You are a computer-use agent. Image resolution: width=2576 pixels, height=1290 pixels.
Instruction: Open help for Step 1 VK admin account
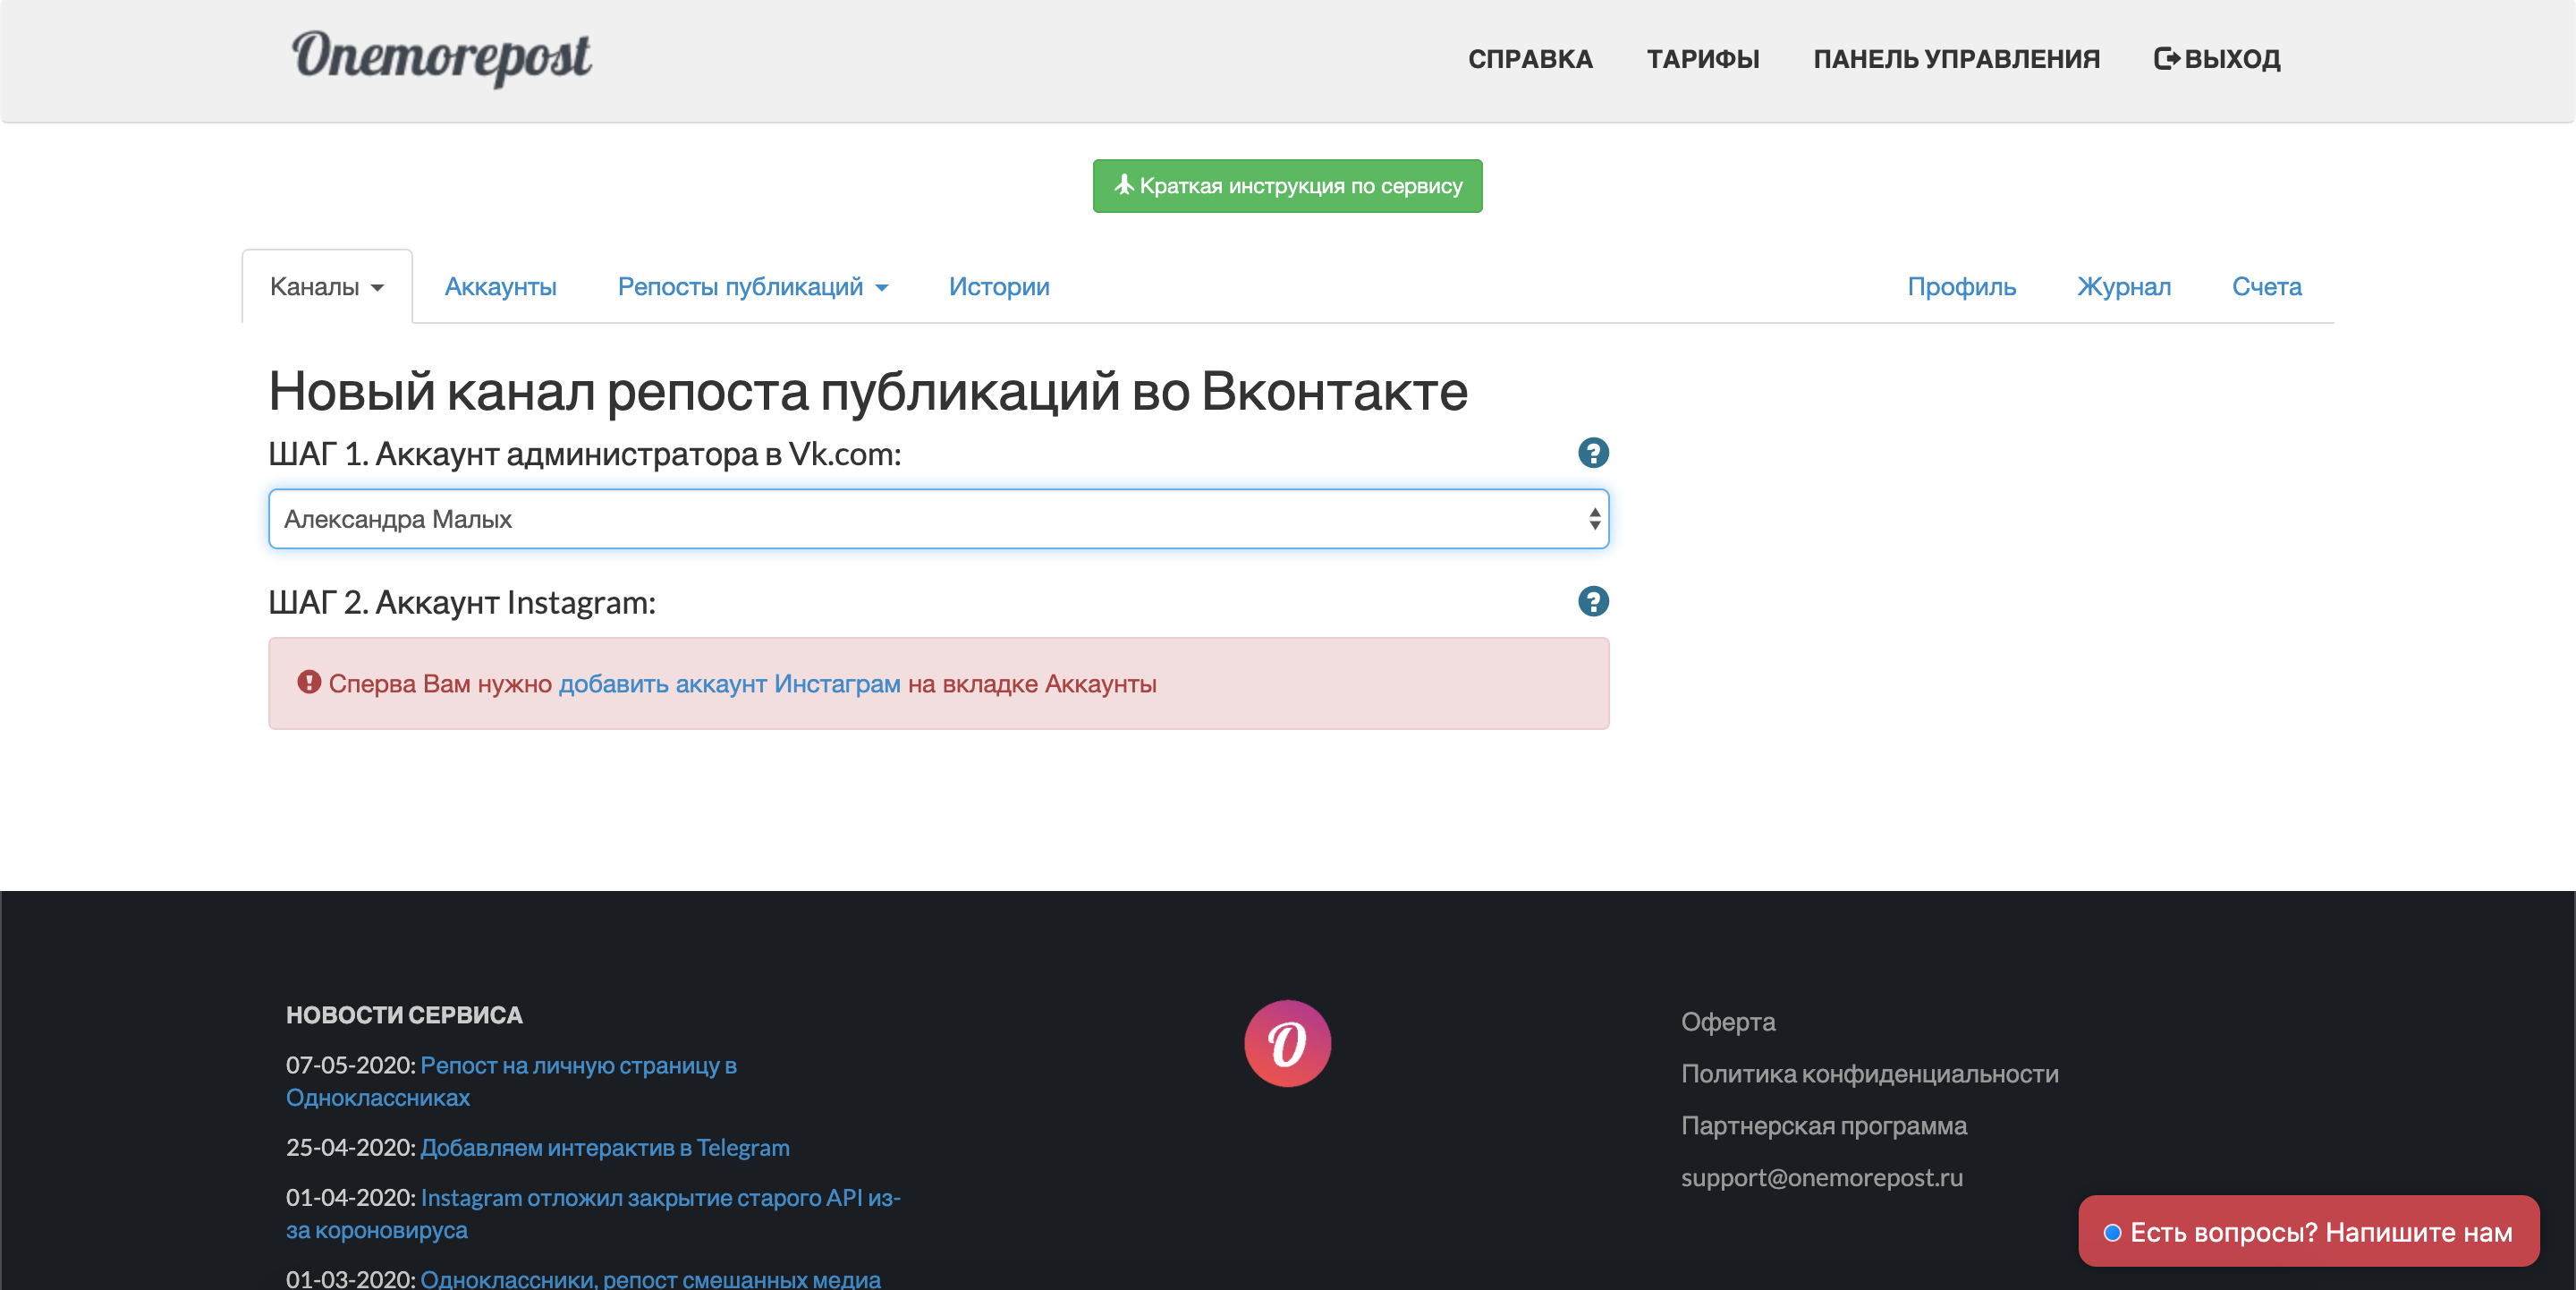(x=1593, y=453)
